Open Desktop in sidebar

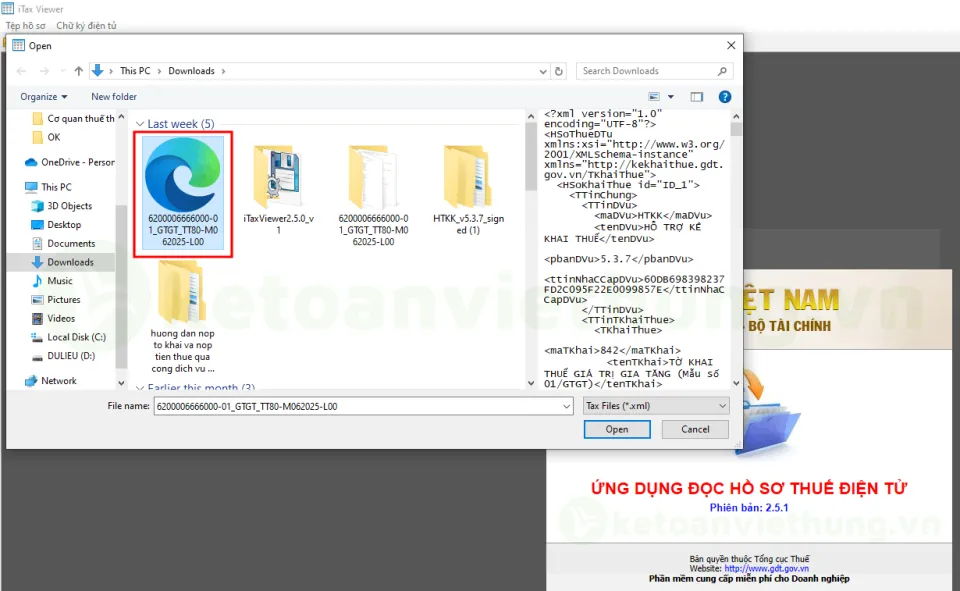click(56, 225)
